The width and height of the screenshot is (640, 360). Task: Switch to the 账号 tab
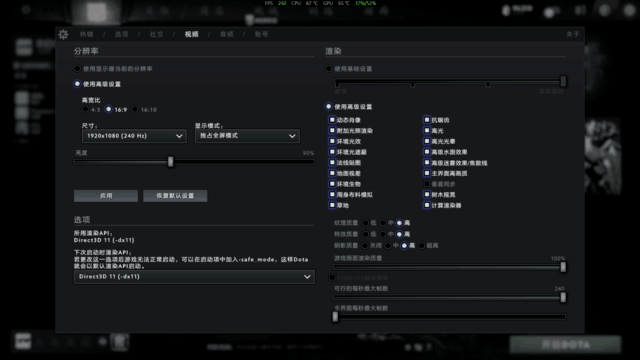(262, 34)
